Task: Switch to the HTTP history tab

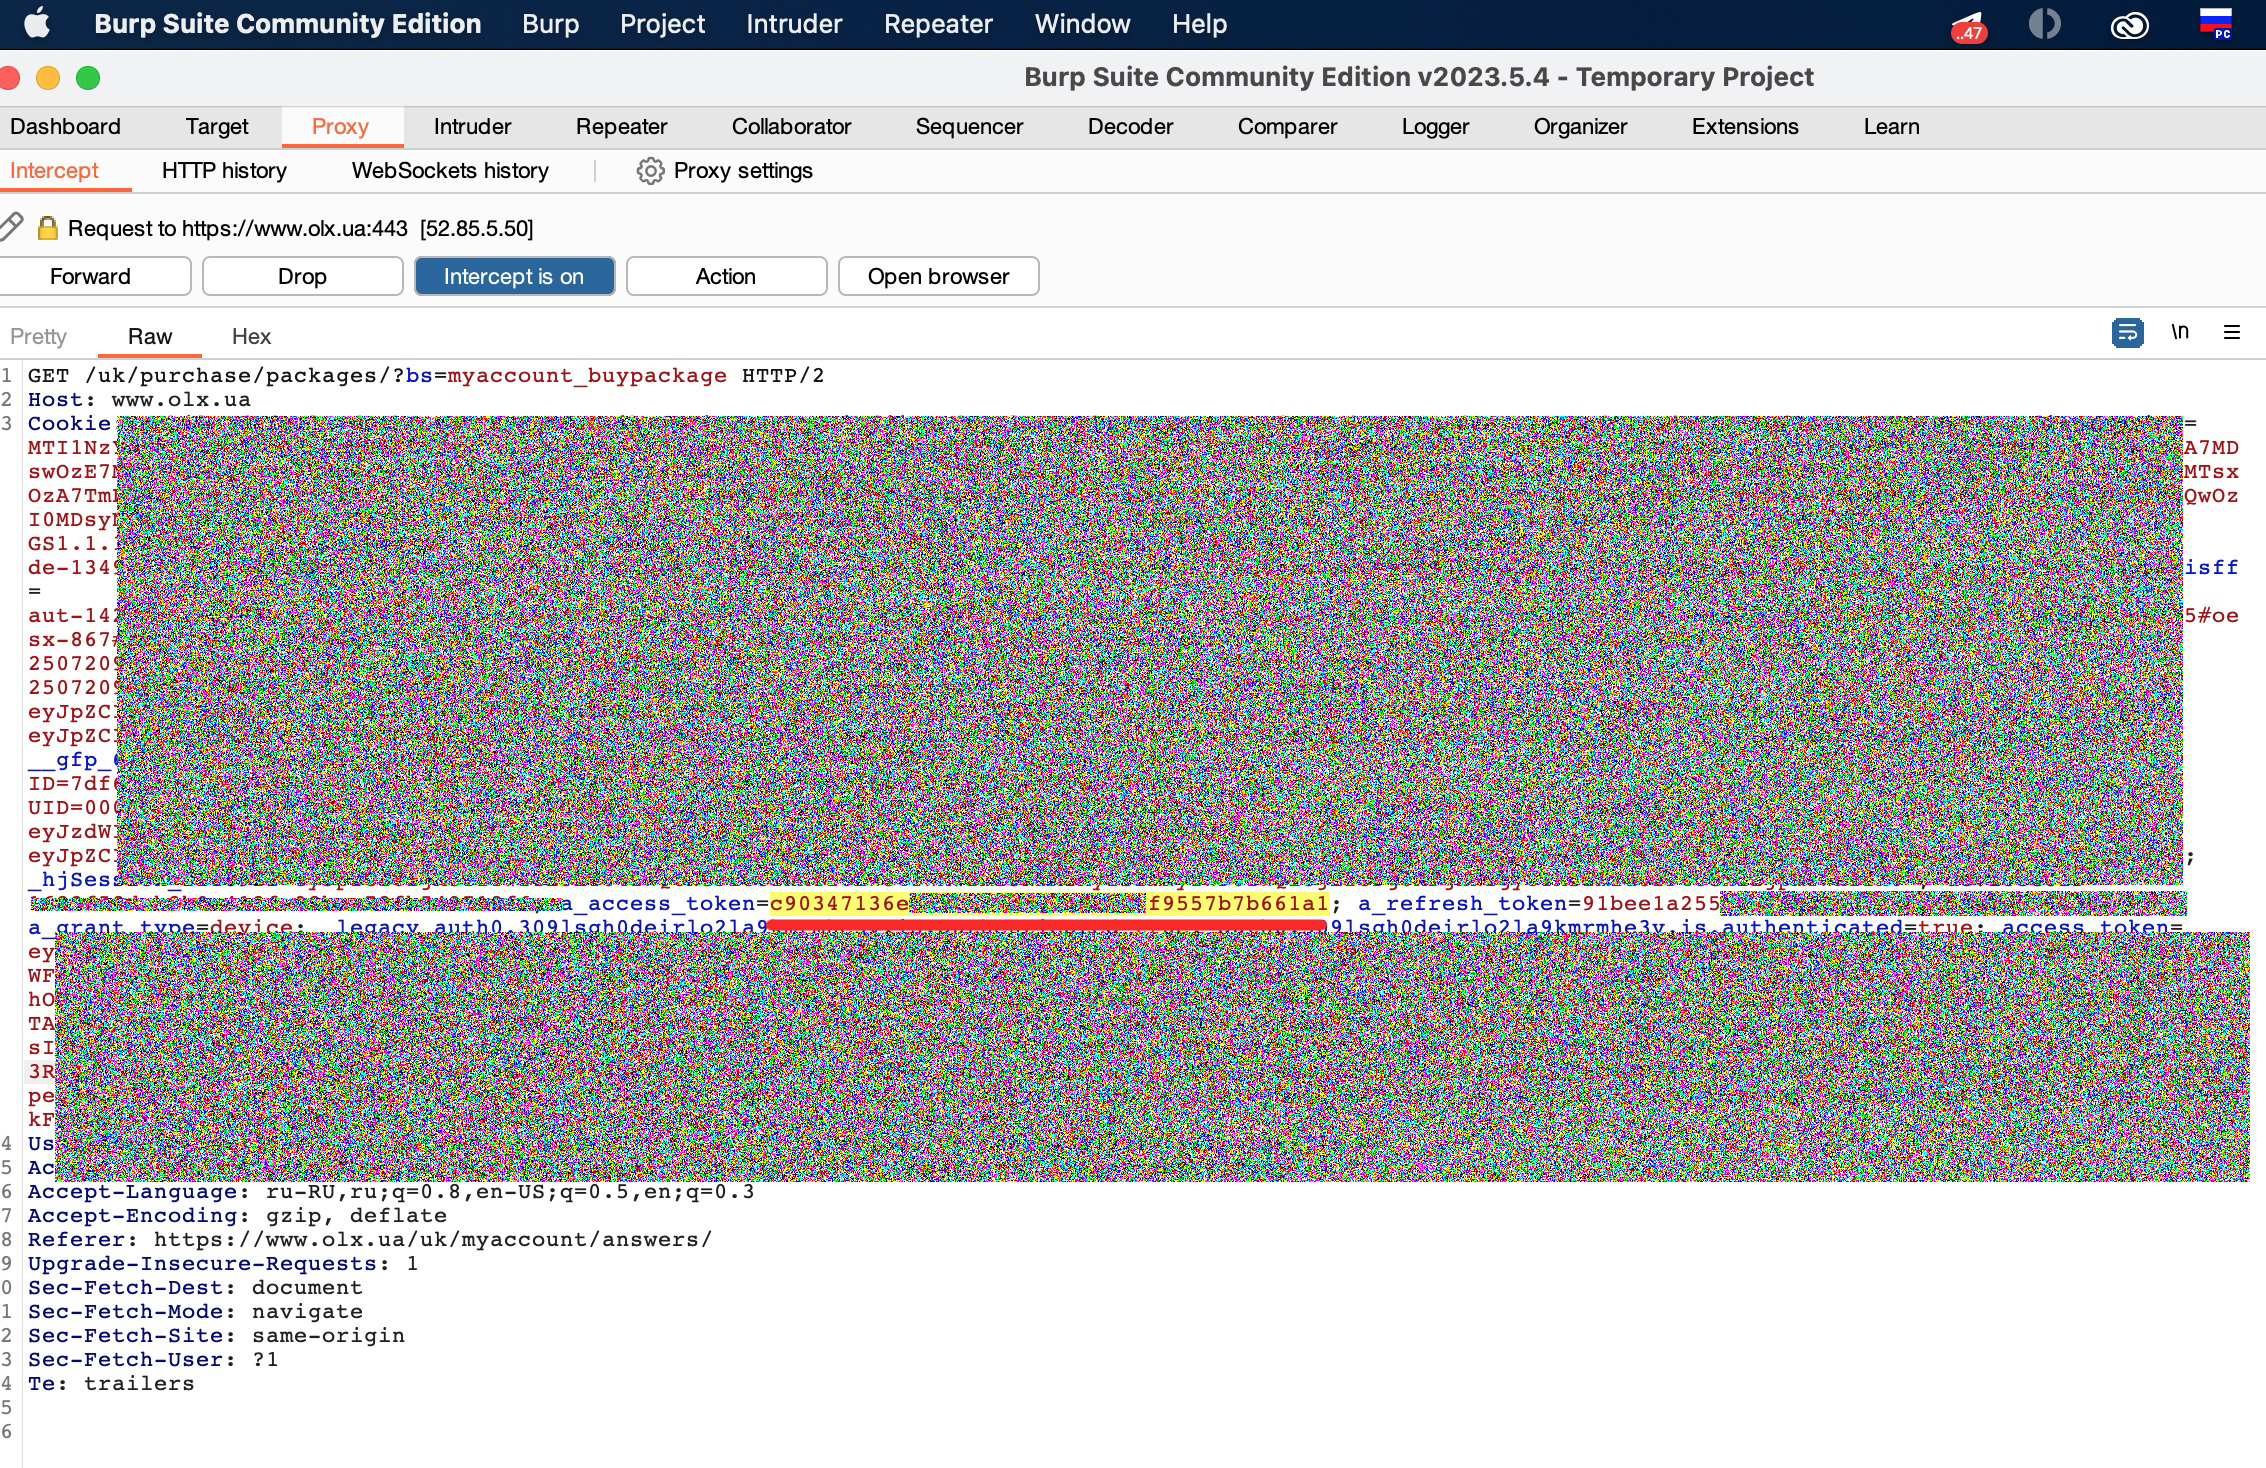Action: pyautogui.click(x=224, y=171)
